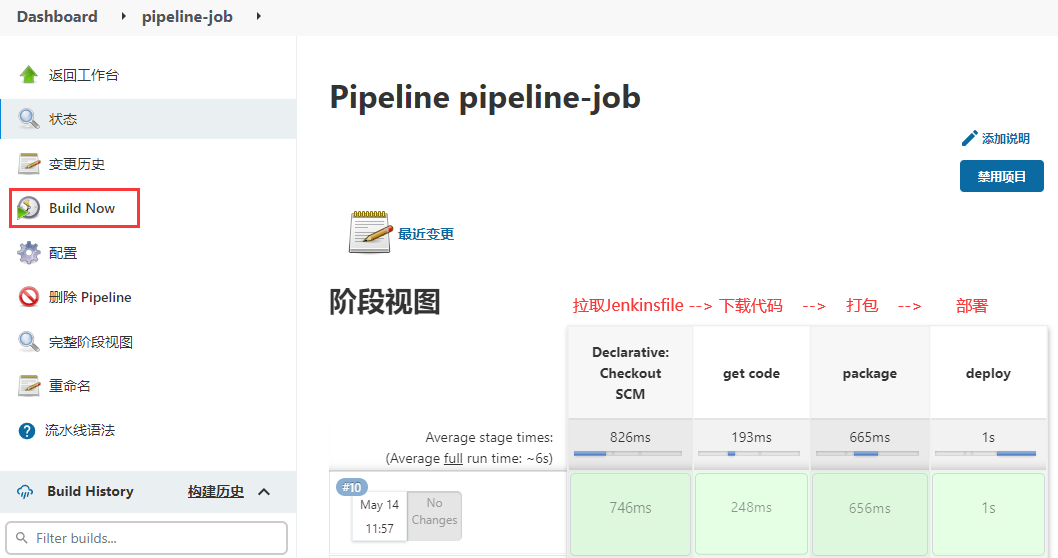Click the 248ms get code stage cell
1058x558 pixels.
(x=751, y=513)
